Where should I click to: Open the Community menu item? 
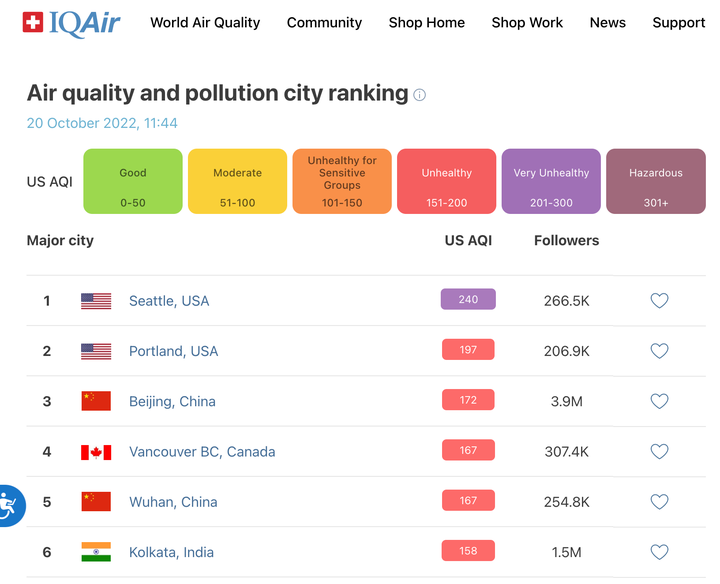pyautogui.click(x=324, y=22)
